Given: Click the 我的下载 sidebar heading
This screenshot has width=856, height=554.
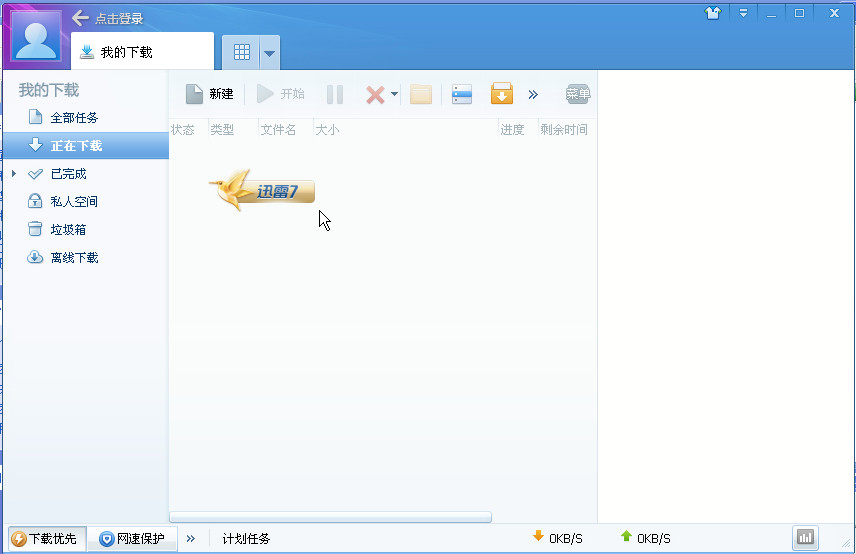Looking at the screenshot, I should click(49, 90).
